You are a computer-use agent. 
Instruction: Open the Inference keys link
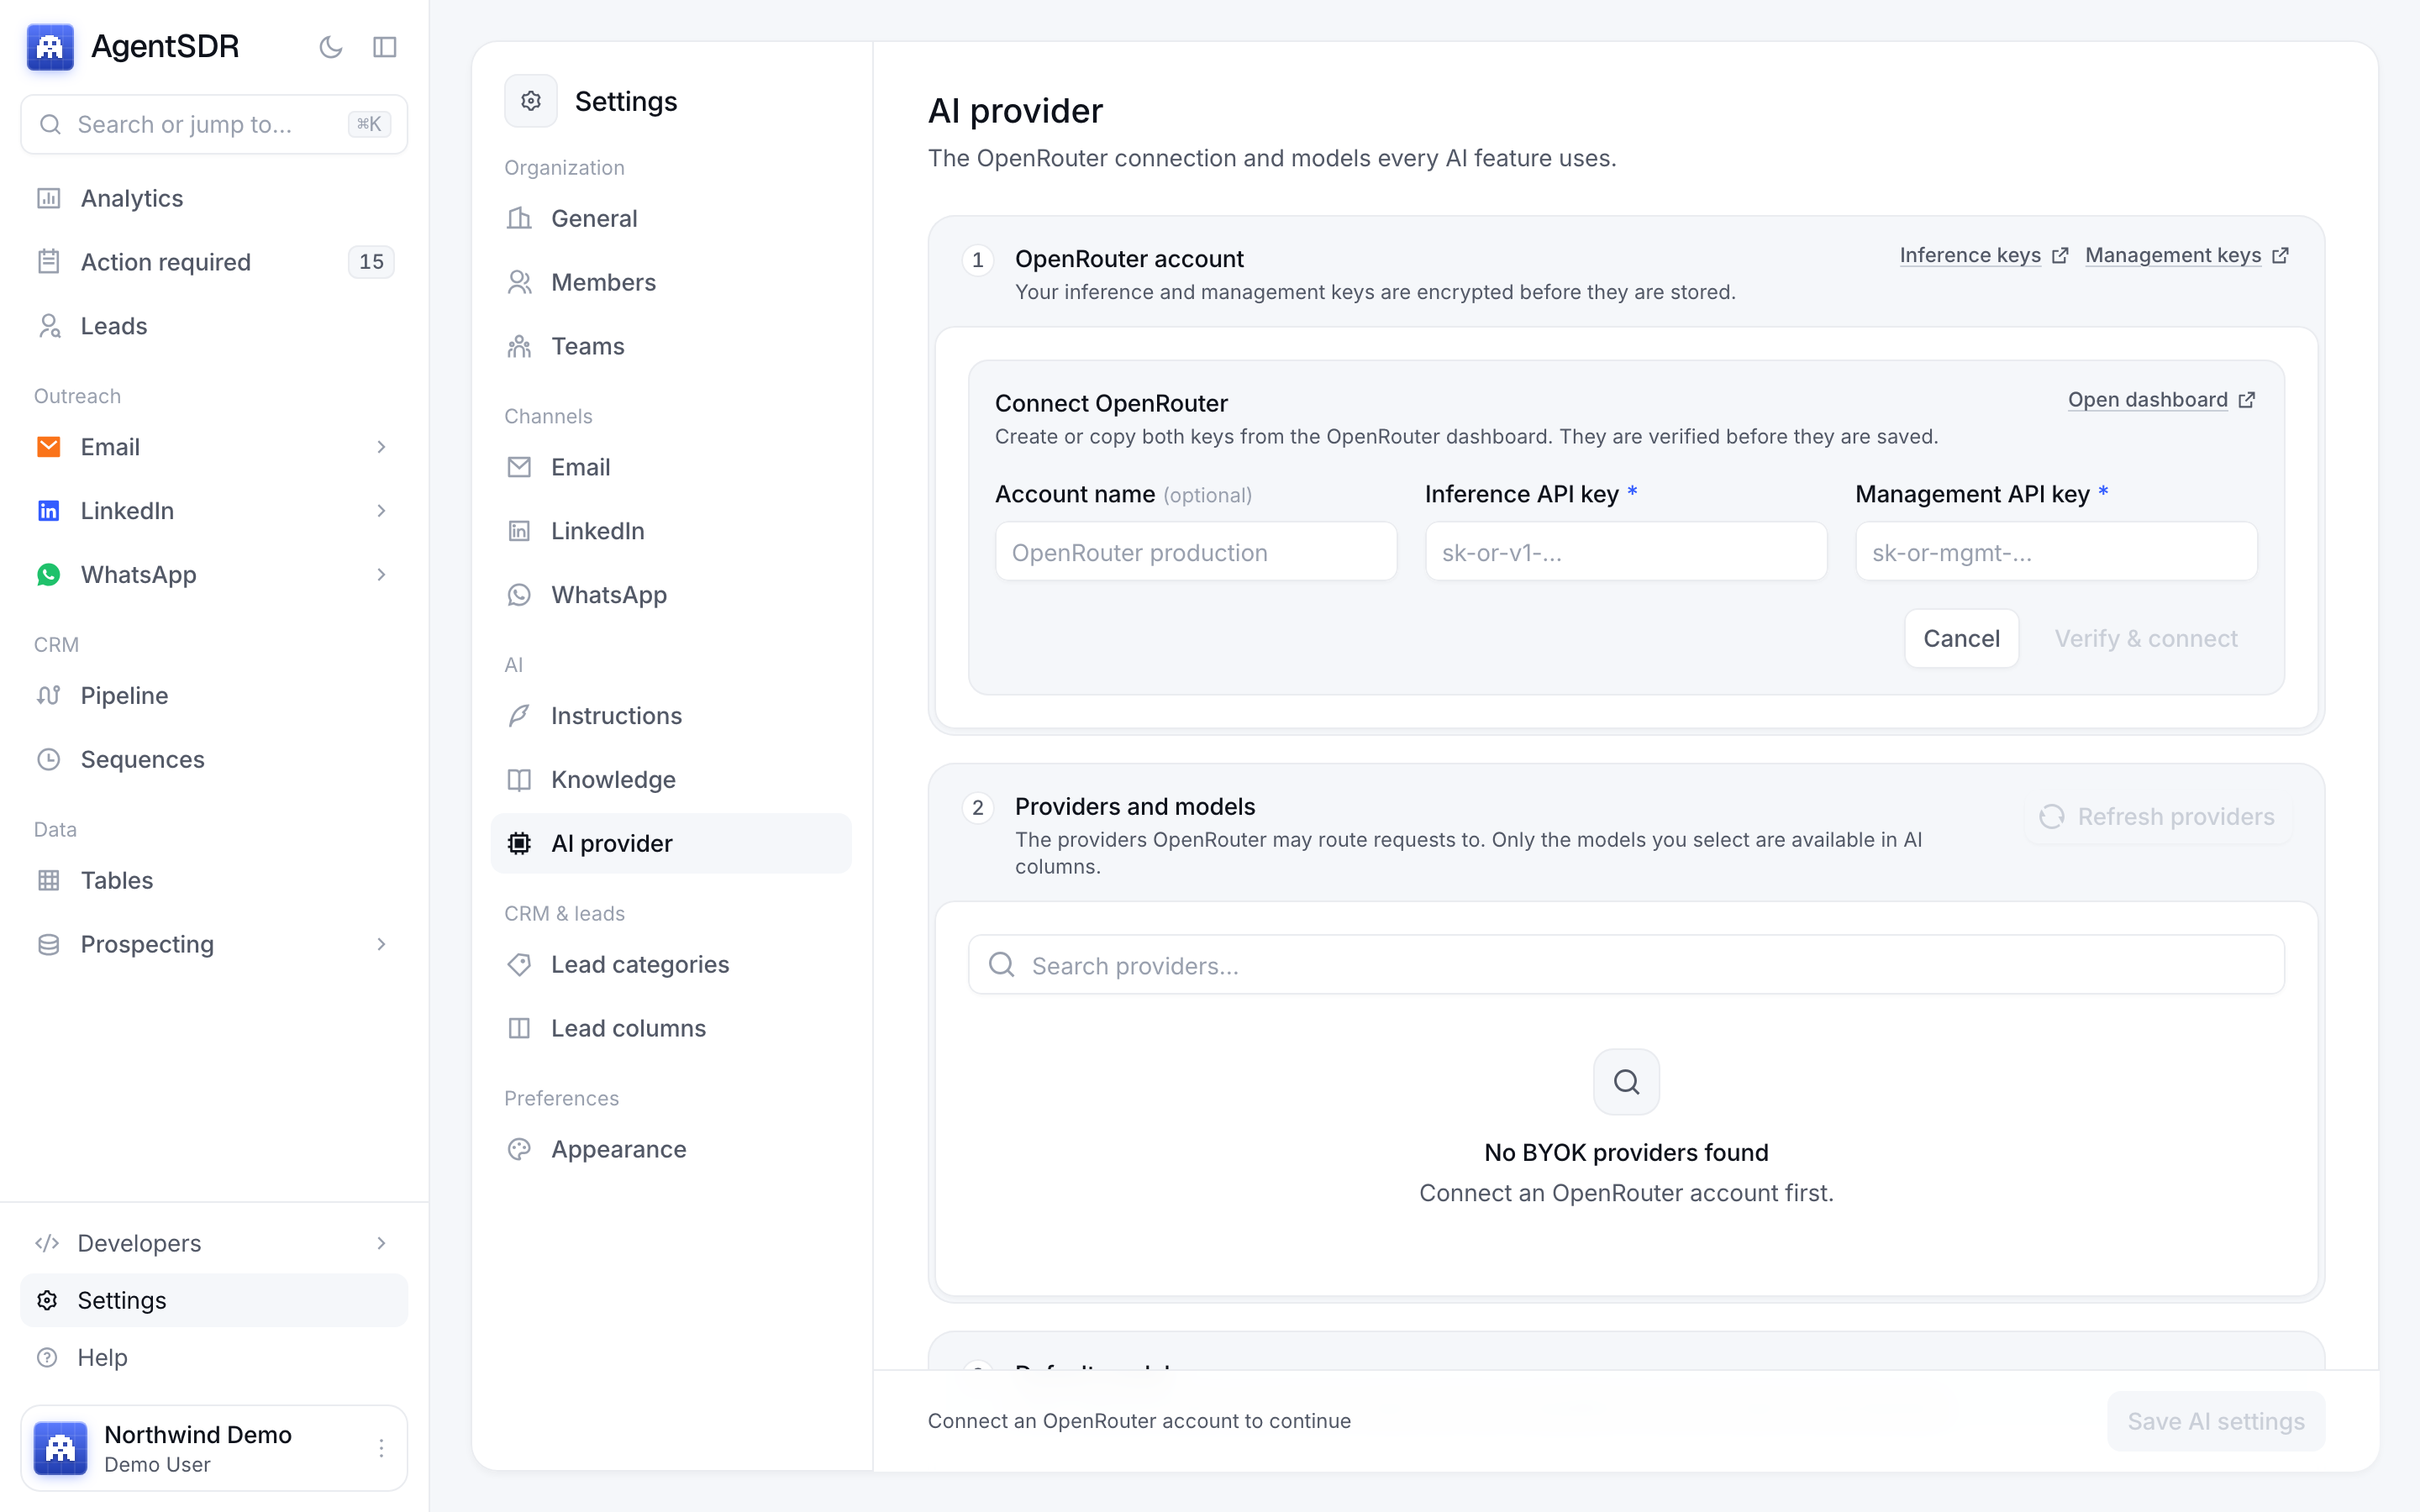point(1983,255)
